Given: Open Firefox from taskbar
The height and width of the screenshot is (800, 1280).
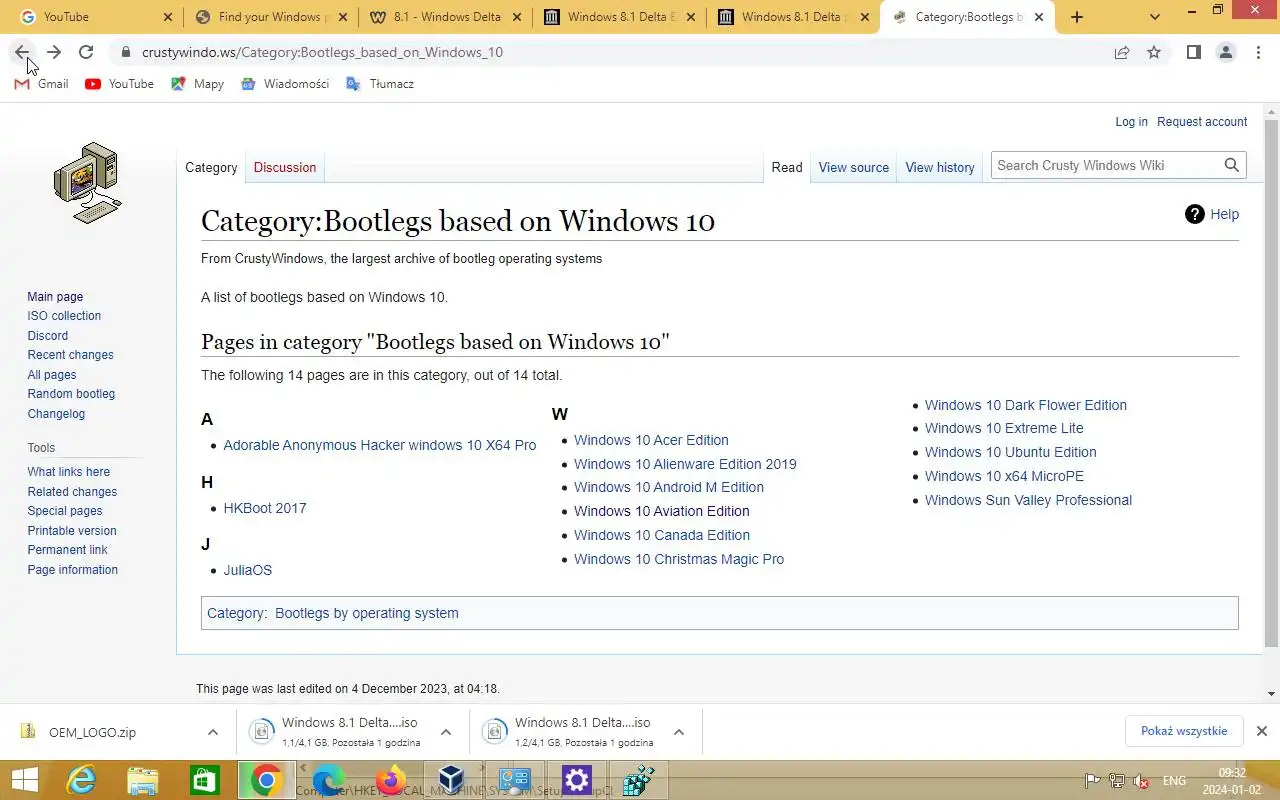Looking at the screenshot, I should pos(391,781).
